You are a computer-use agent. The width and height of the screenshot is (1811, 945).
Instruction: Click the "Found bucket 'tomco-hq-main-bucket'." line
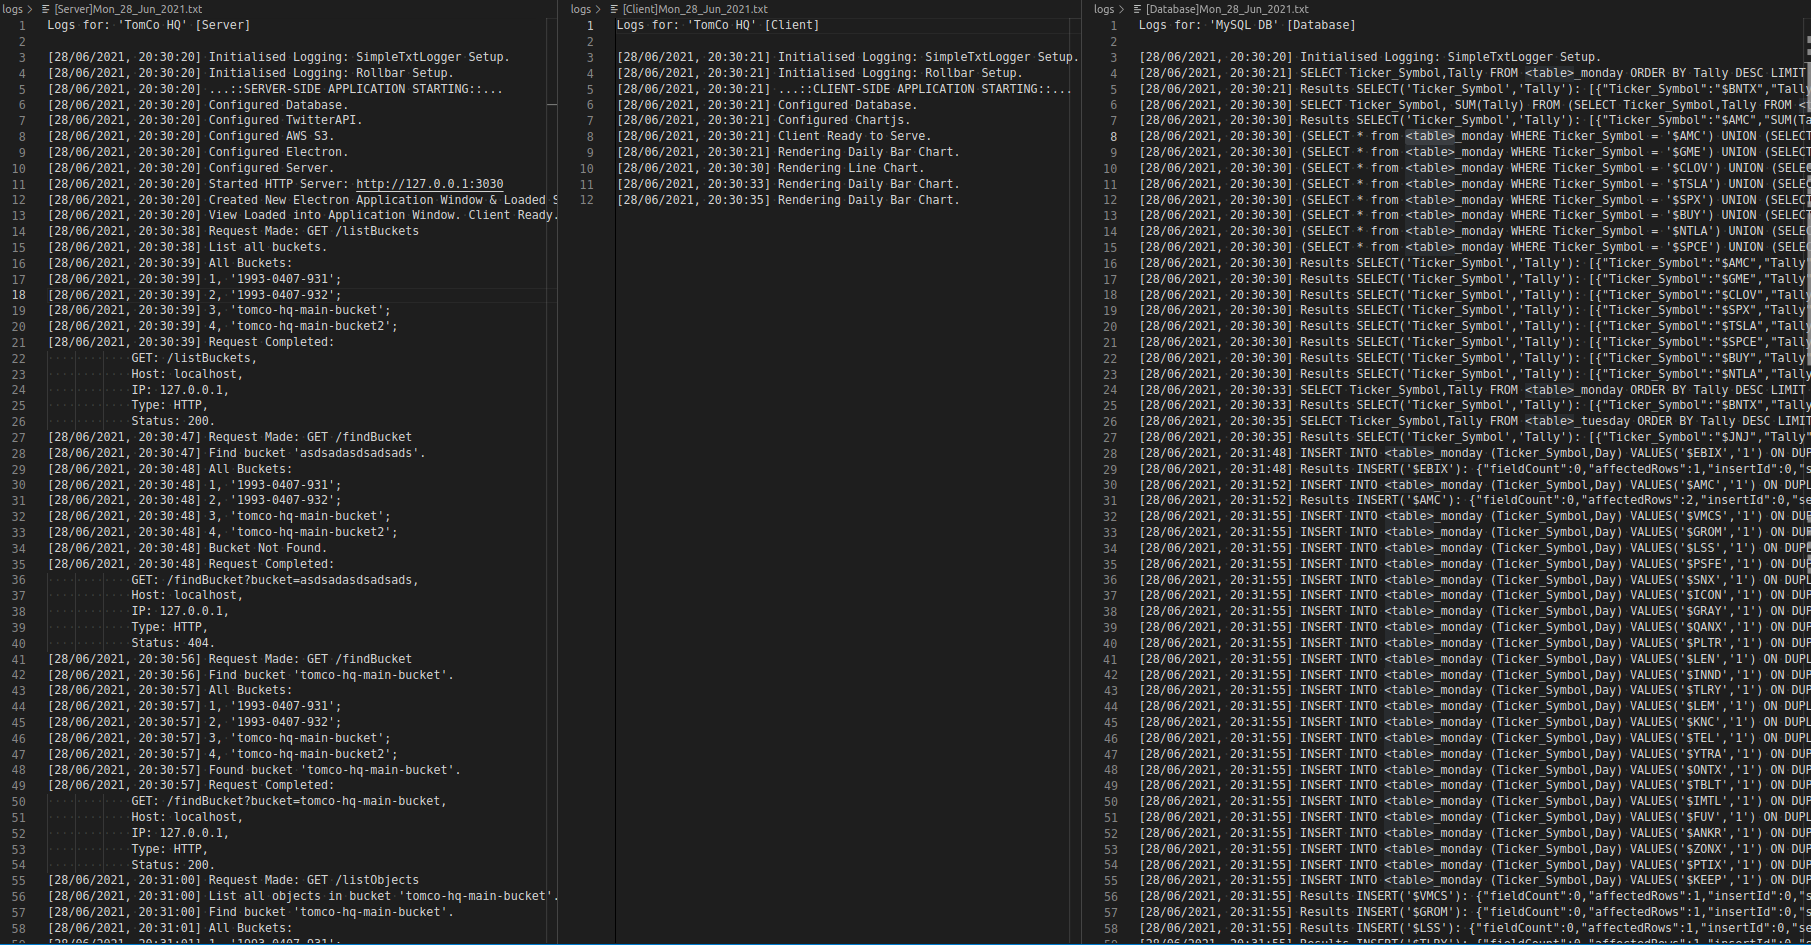pyautogui.click(x=254, y=770)
